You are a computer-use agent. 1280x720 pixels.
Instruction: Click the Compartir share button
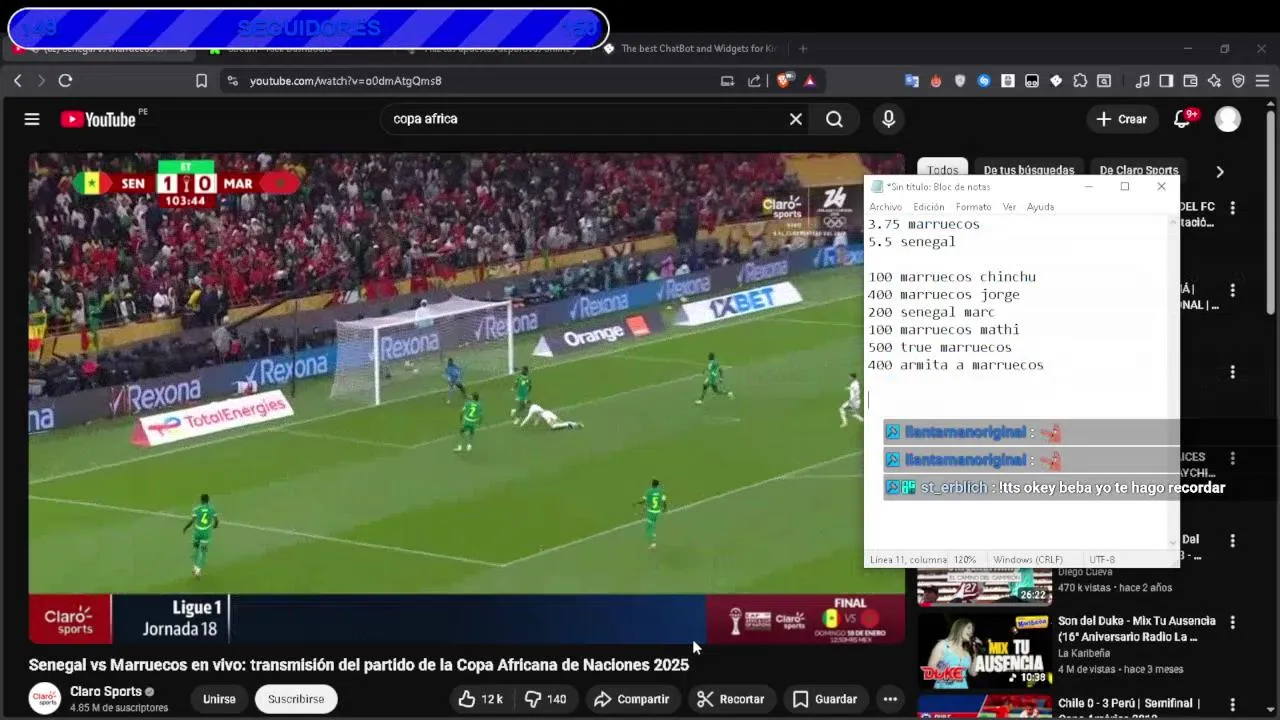coord(631,699)
